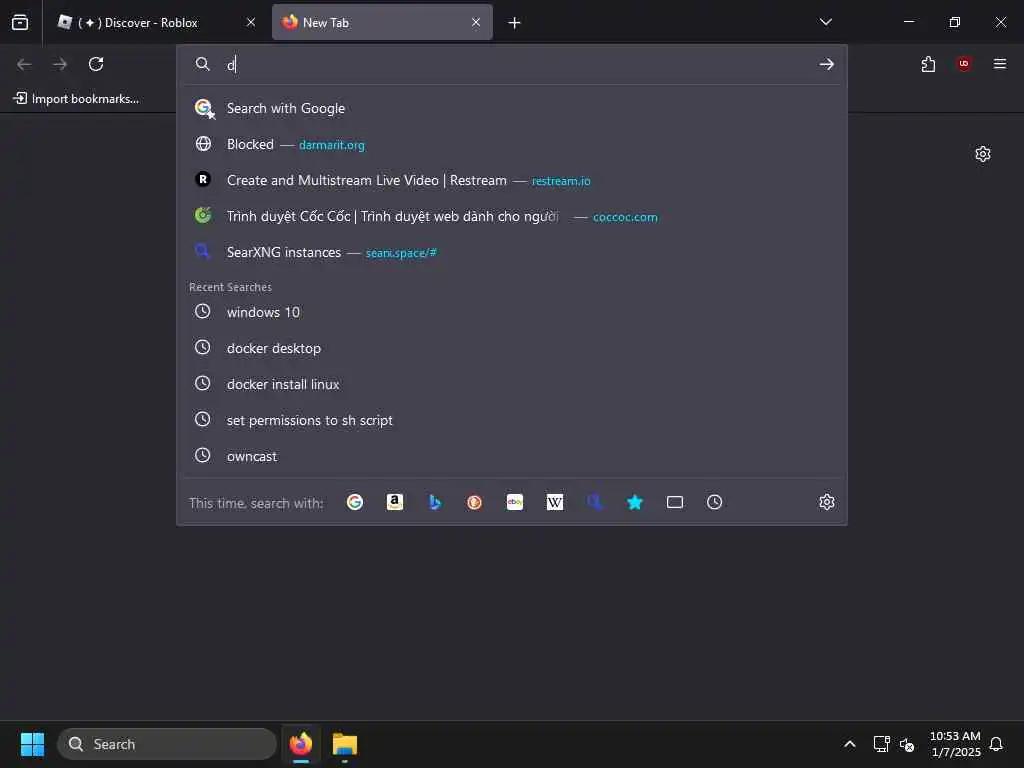Search open tabs with the tab icon
Viewport: 1024px width, 768px height.
(675, 502)
